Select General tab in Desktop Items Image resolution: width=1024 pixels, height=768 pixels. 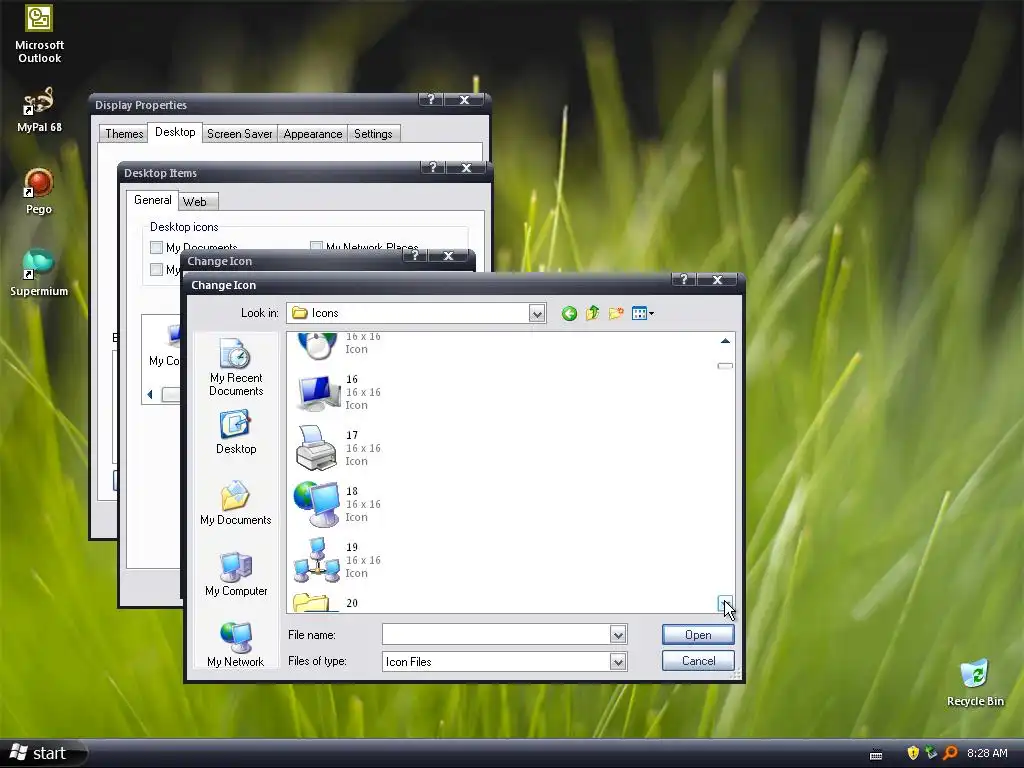(153, 200)
